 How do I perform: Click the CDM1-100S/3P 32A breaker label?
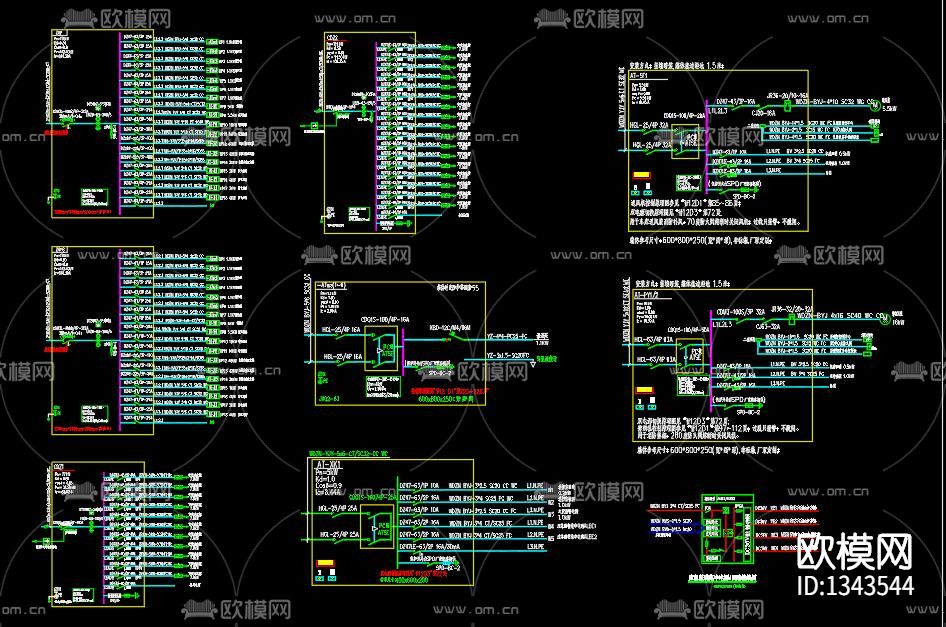[x=739, y=312]
